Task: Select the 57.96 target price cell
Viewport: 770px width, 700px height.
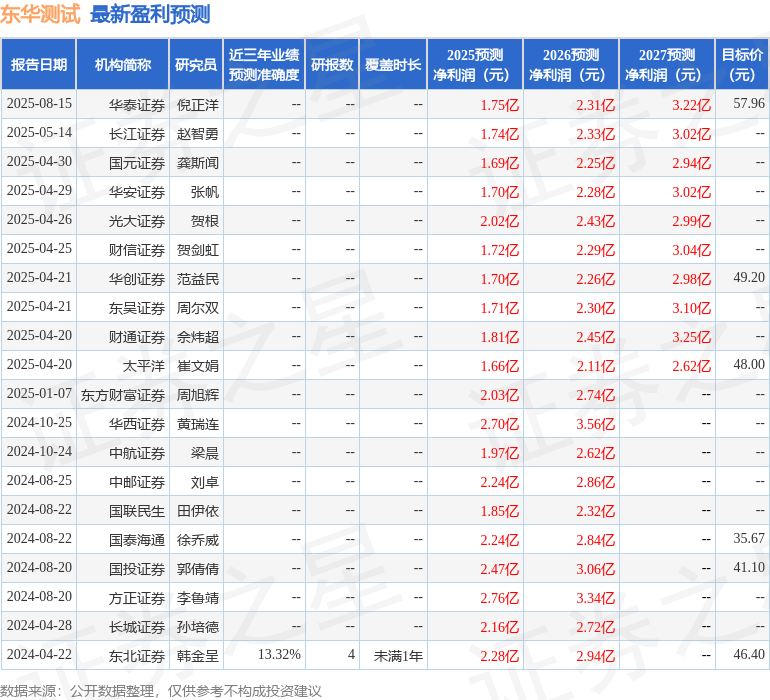Action: [748, 104]
